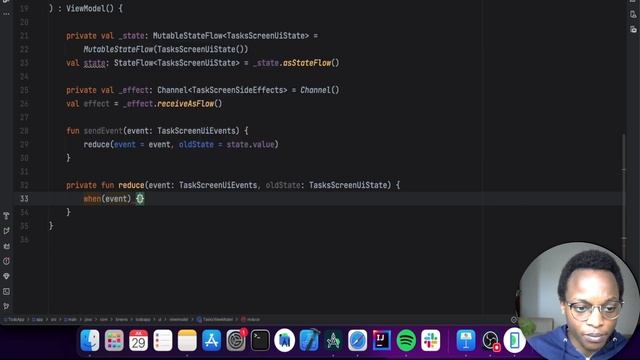Open Xcode from the dock
Viewport: 640px width, 360px height.
click(x=309, y=340)
